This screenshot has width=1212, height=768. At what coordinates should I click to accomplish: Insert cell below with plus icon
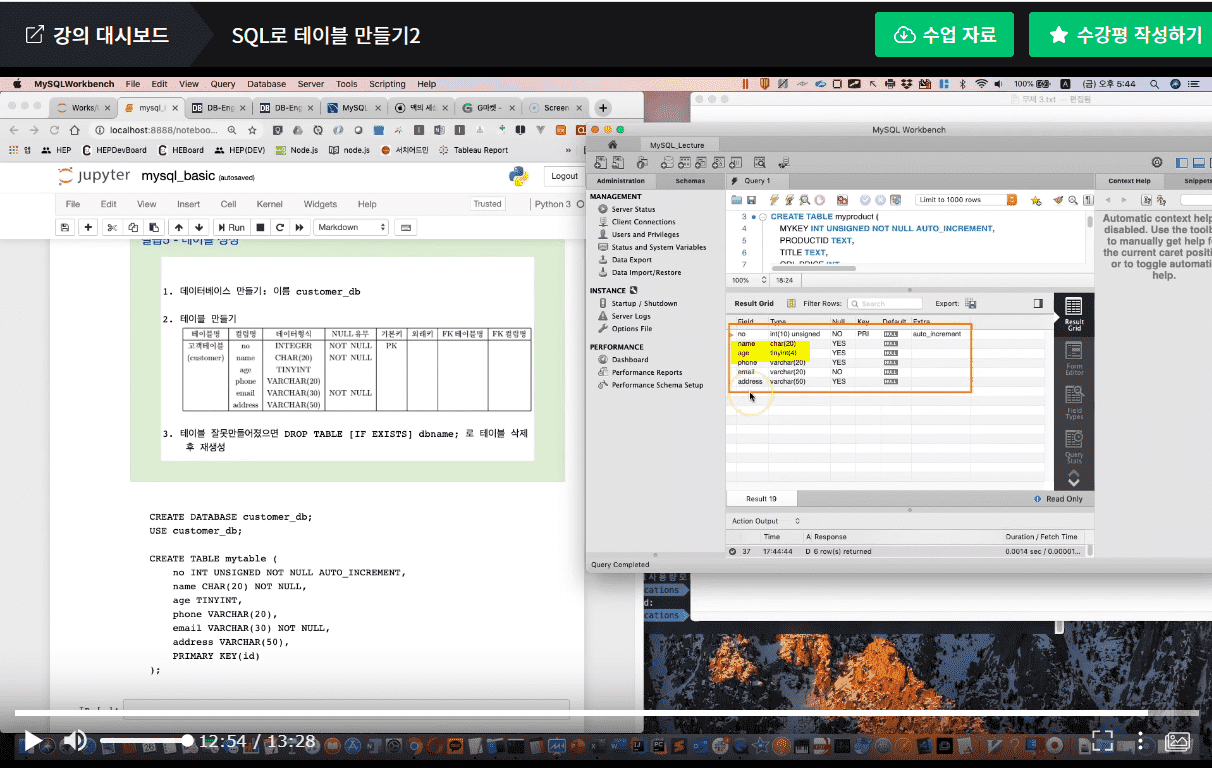[x=88, y=227]
